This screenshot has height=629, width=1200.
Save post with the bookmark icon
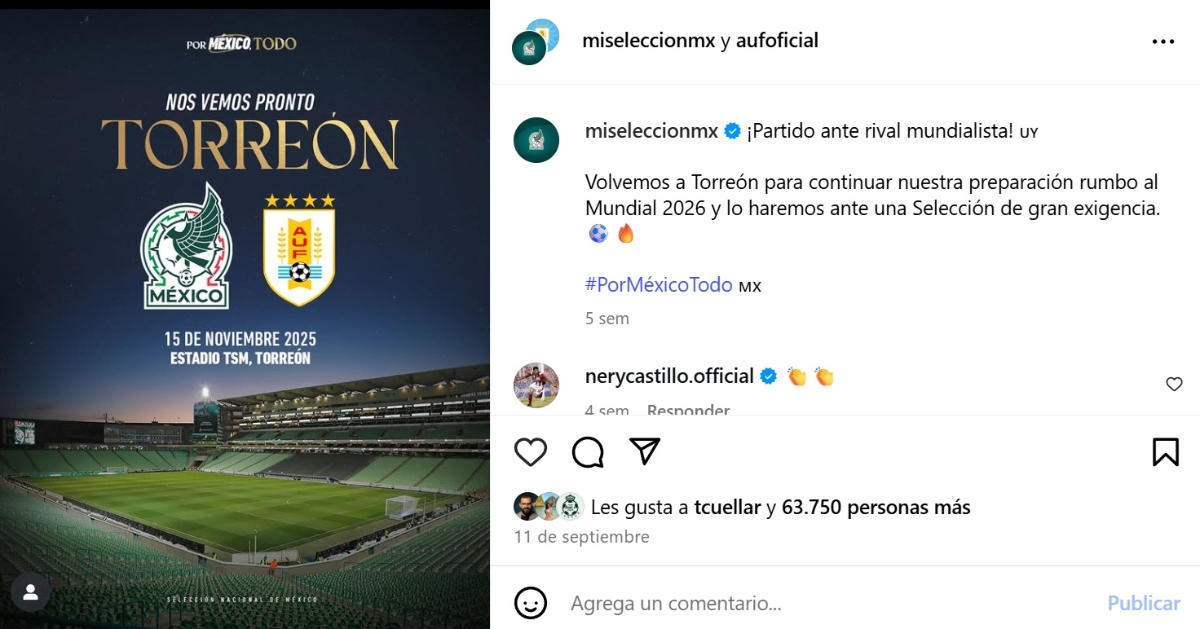pyautogui.click(x=1165, y=452)
